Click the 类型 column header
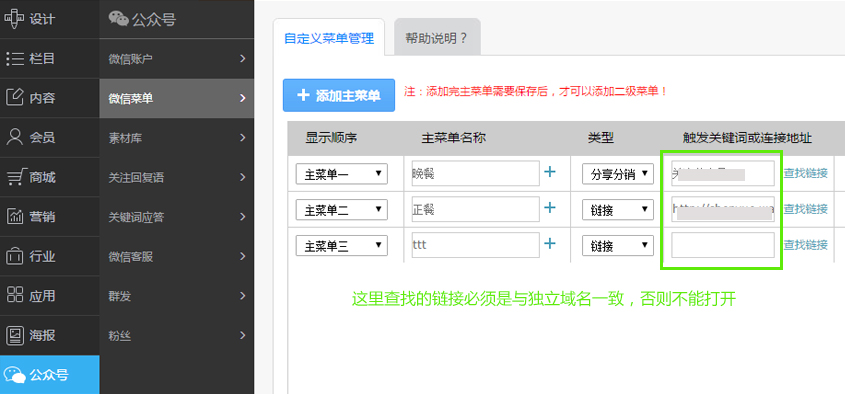This screenshot has height=394, width=845. click(600, 138)
